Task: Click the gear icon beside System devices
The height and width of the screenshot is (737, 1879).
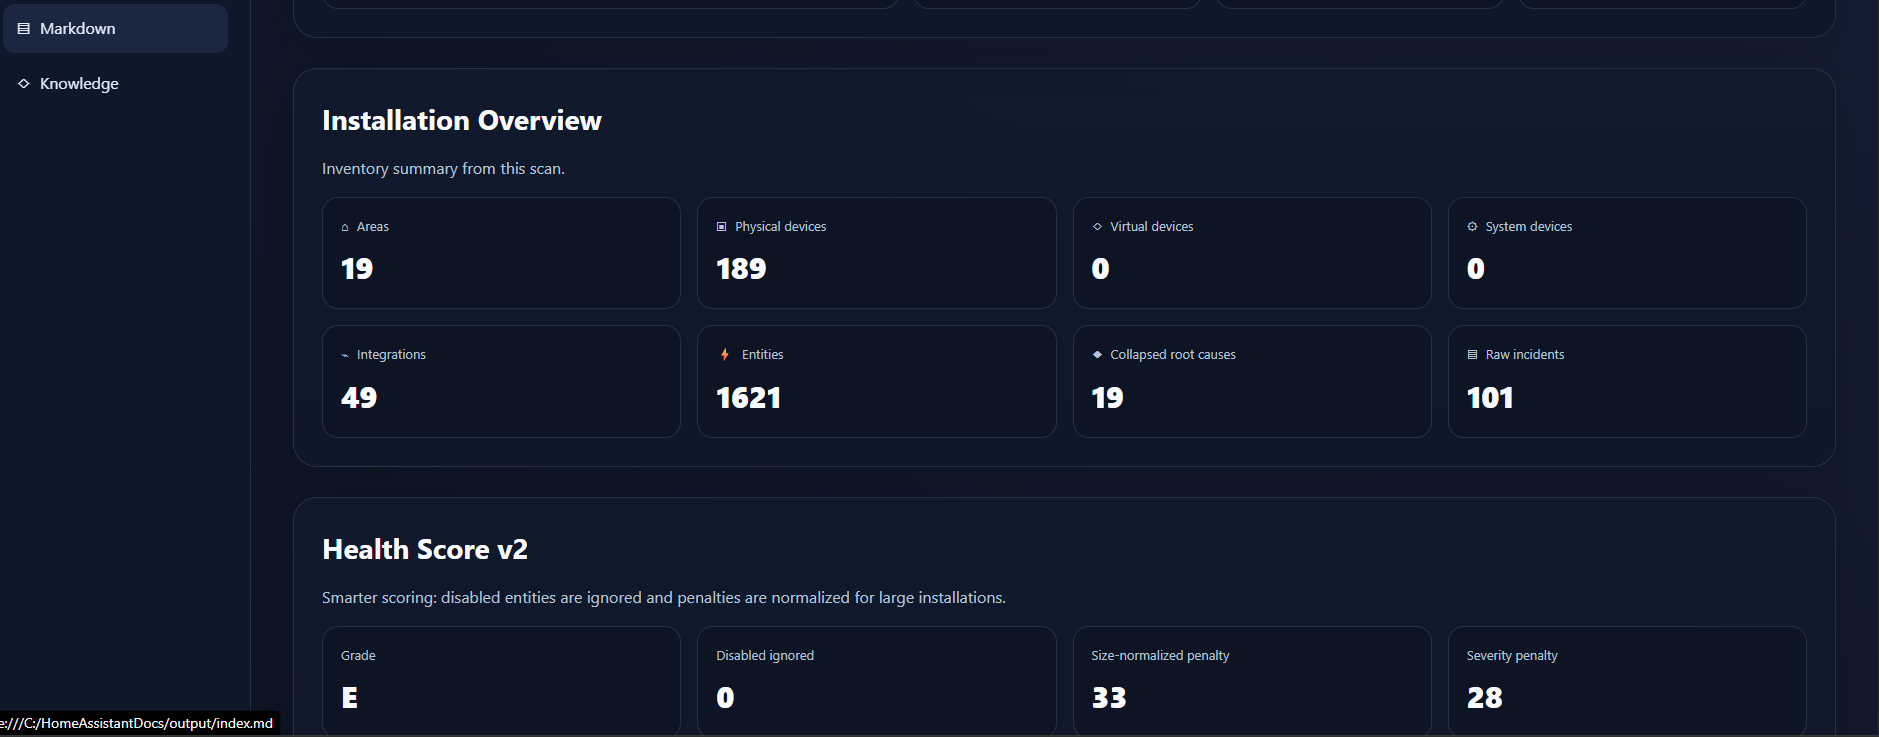Action: click(x=1472, y=227)
